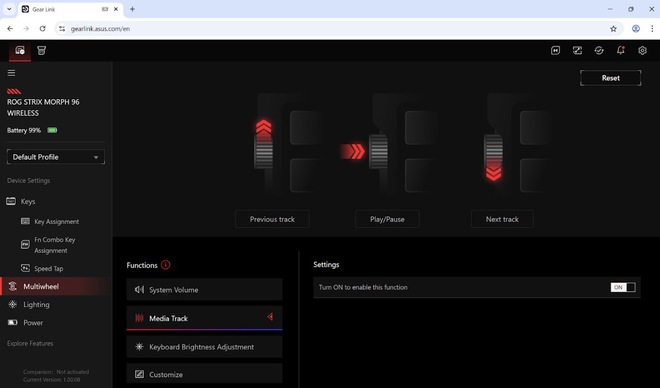Click the wheel-press illustration
Viewport: 660px width, 388px height.
click(x=388, y=144)
